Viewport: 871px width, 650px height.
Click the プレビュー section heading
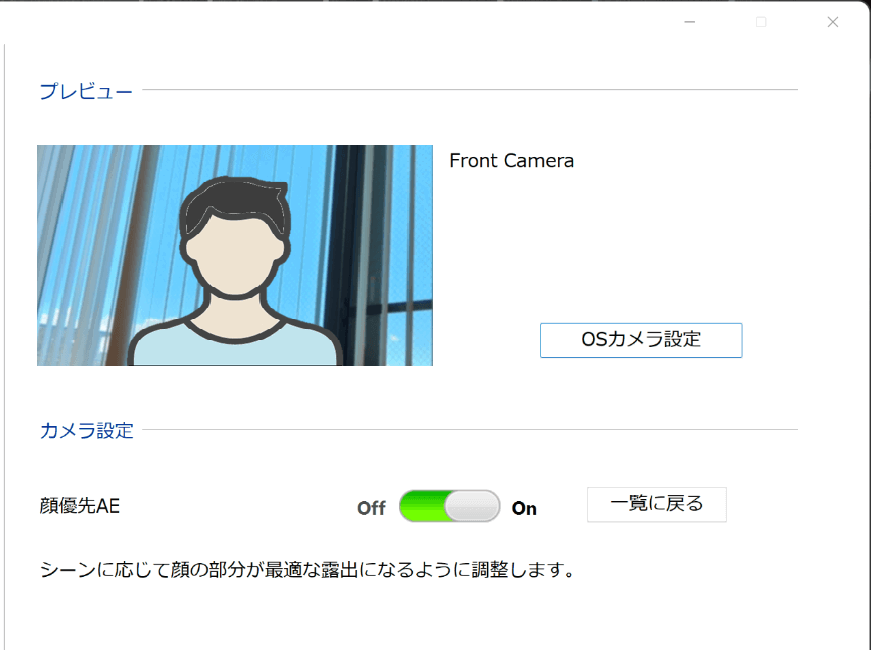[86, 91]
